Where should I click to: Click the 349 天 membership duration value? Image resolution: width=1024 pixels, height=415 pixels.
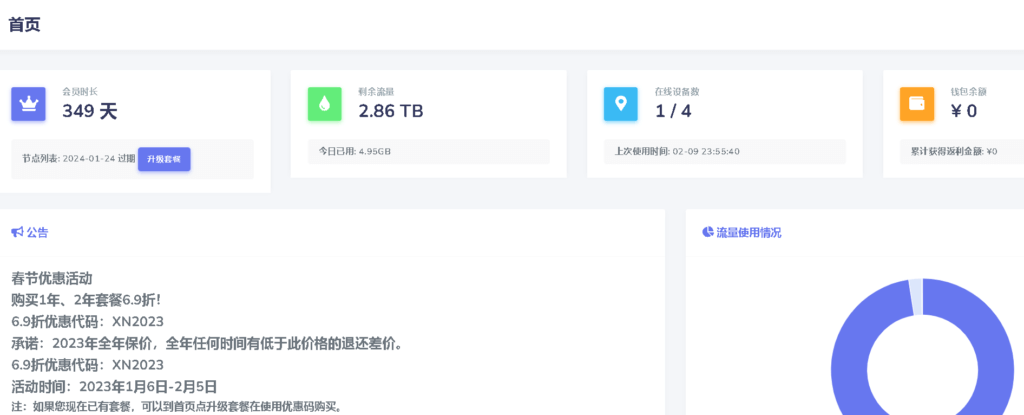point(89,111)
